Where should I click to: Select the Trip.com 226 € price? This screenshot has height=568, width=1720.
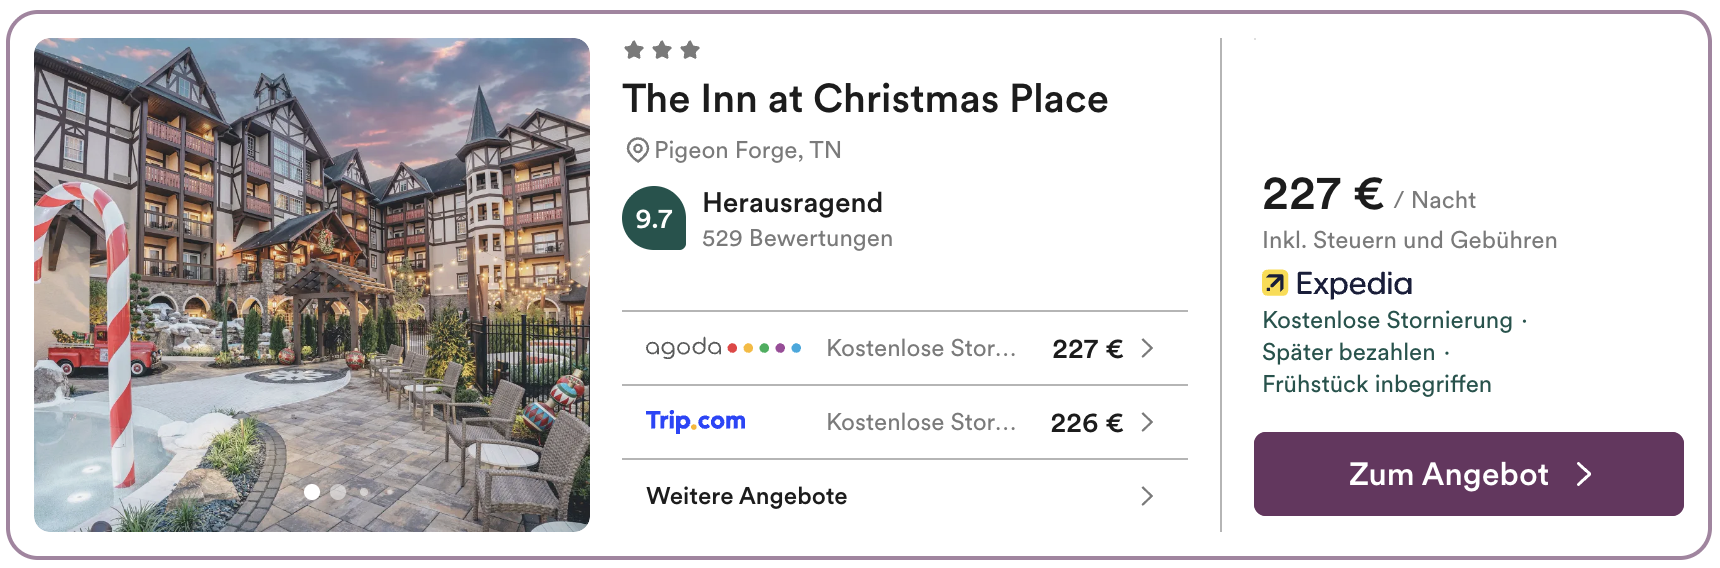[1086, 423]
